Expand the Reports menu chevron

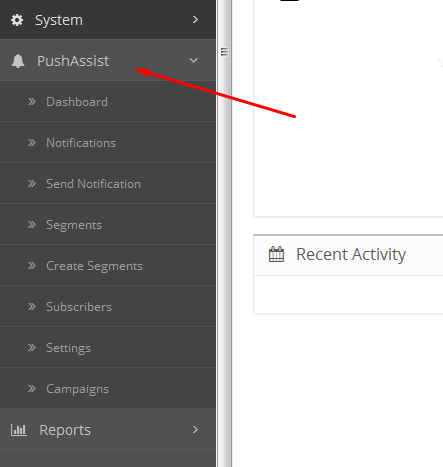tap(195, 430)
